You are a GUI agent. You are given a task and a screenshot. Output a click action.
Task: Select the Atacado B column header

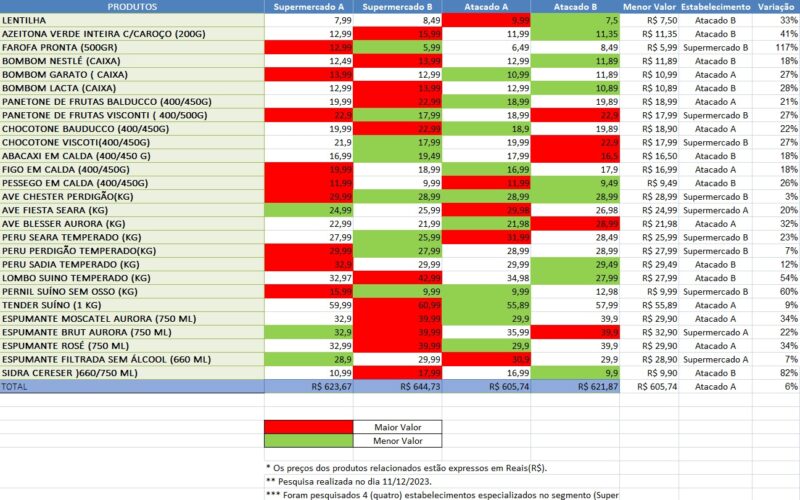click(575, 7)
